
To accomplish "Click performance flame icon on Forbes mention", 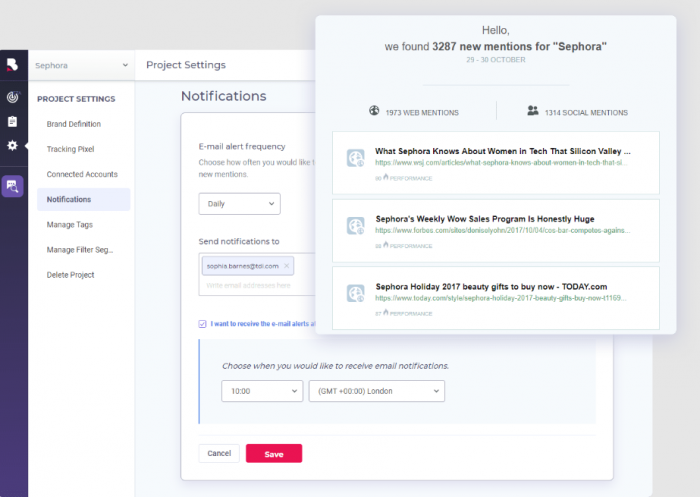I will [386, 245].
